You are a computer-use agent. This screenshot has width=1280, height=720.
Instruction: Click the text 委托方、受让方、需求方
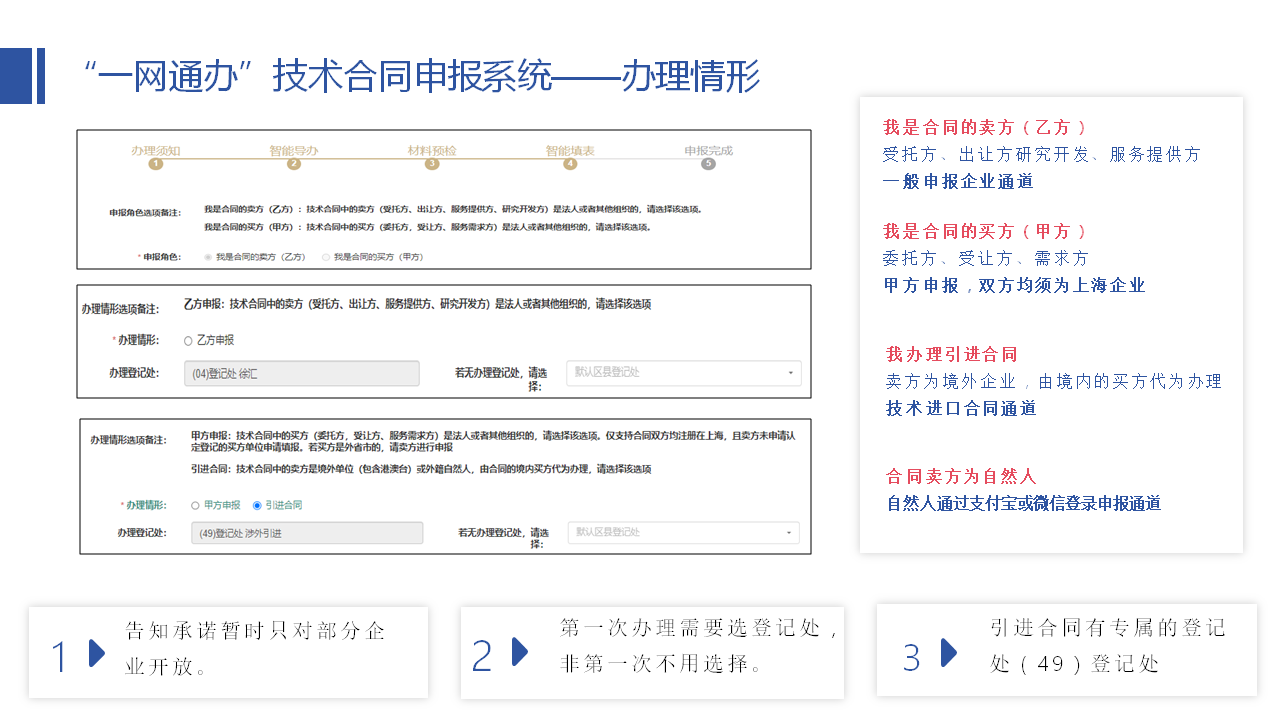[986, 258]
